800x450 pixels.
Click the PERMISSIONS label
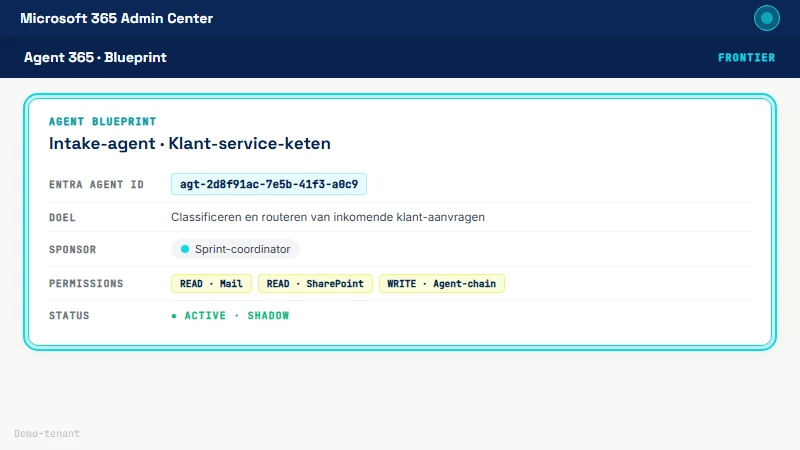tap(86, 284)
